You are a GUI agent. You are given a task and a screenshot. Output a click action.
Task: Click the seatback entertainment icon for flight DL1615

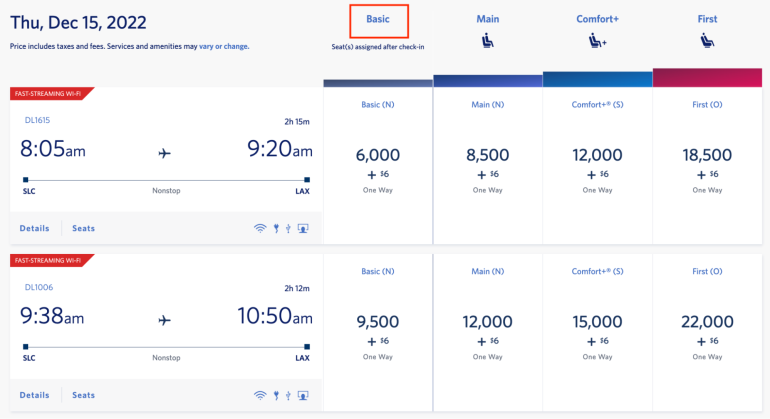pyautogui.click(x=303, y=228)
